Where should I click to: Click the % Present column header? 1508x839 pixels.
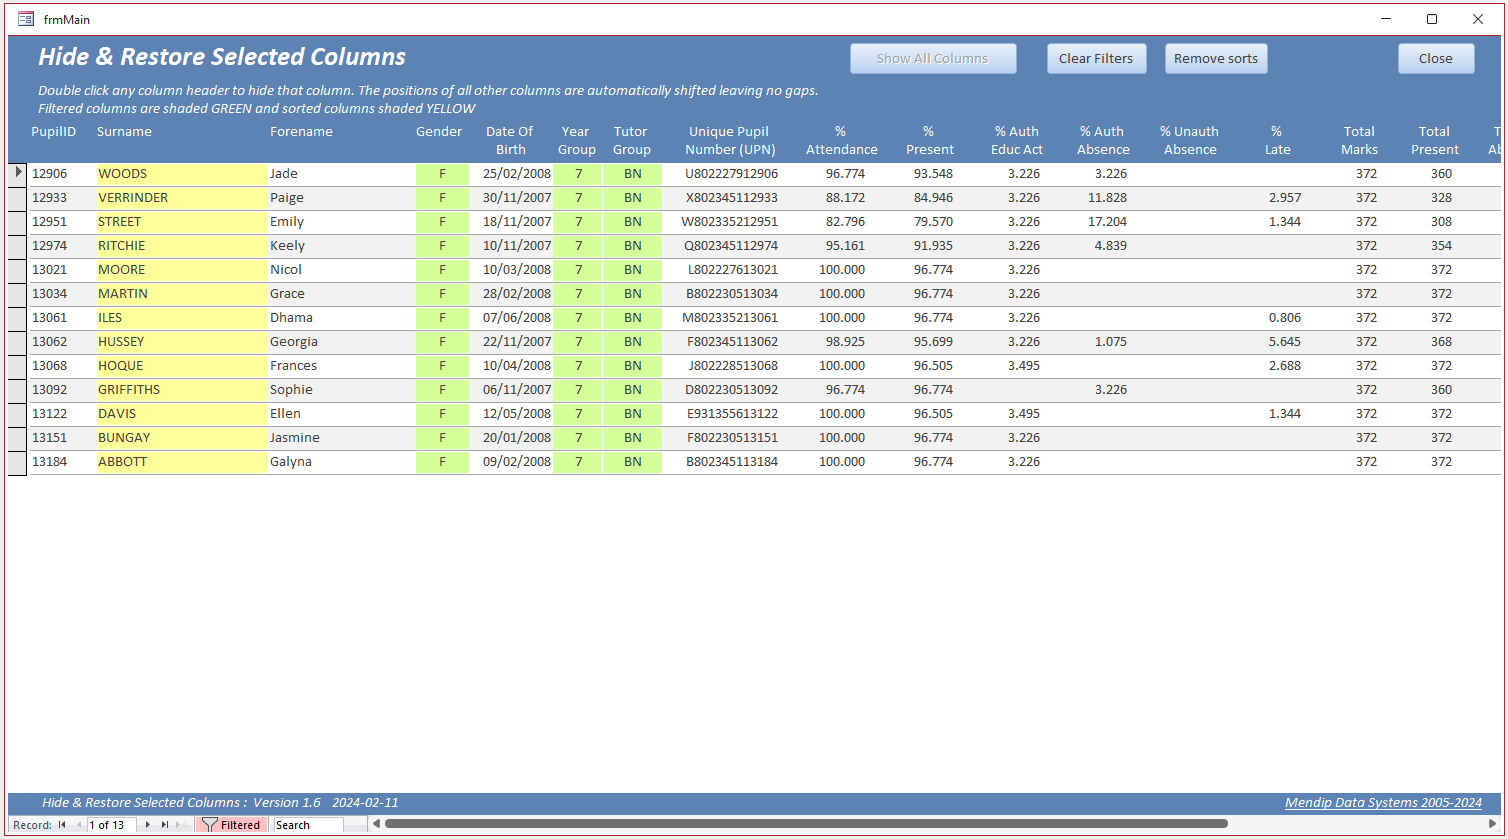click(x=929, y=141)
